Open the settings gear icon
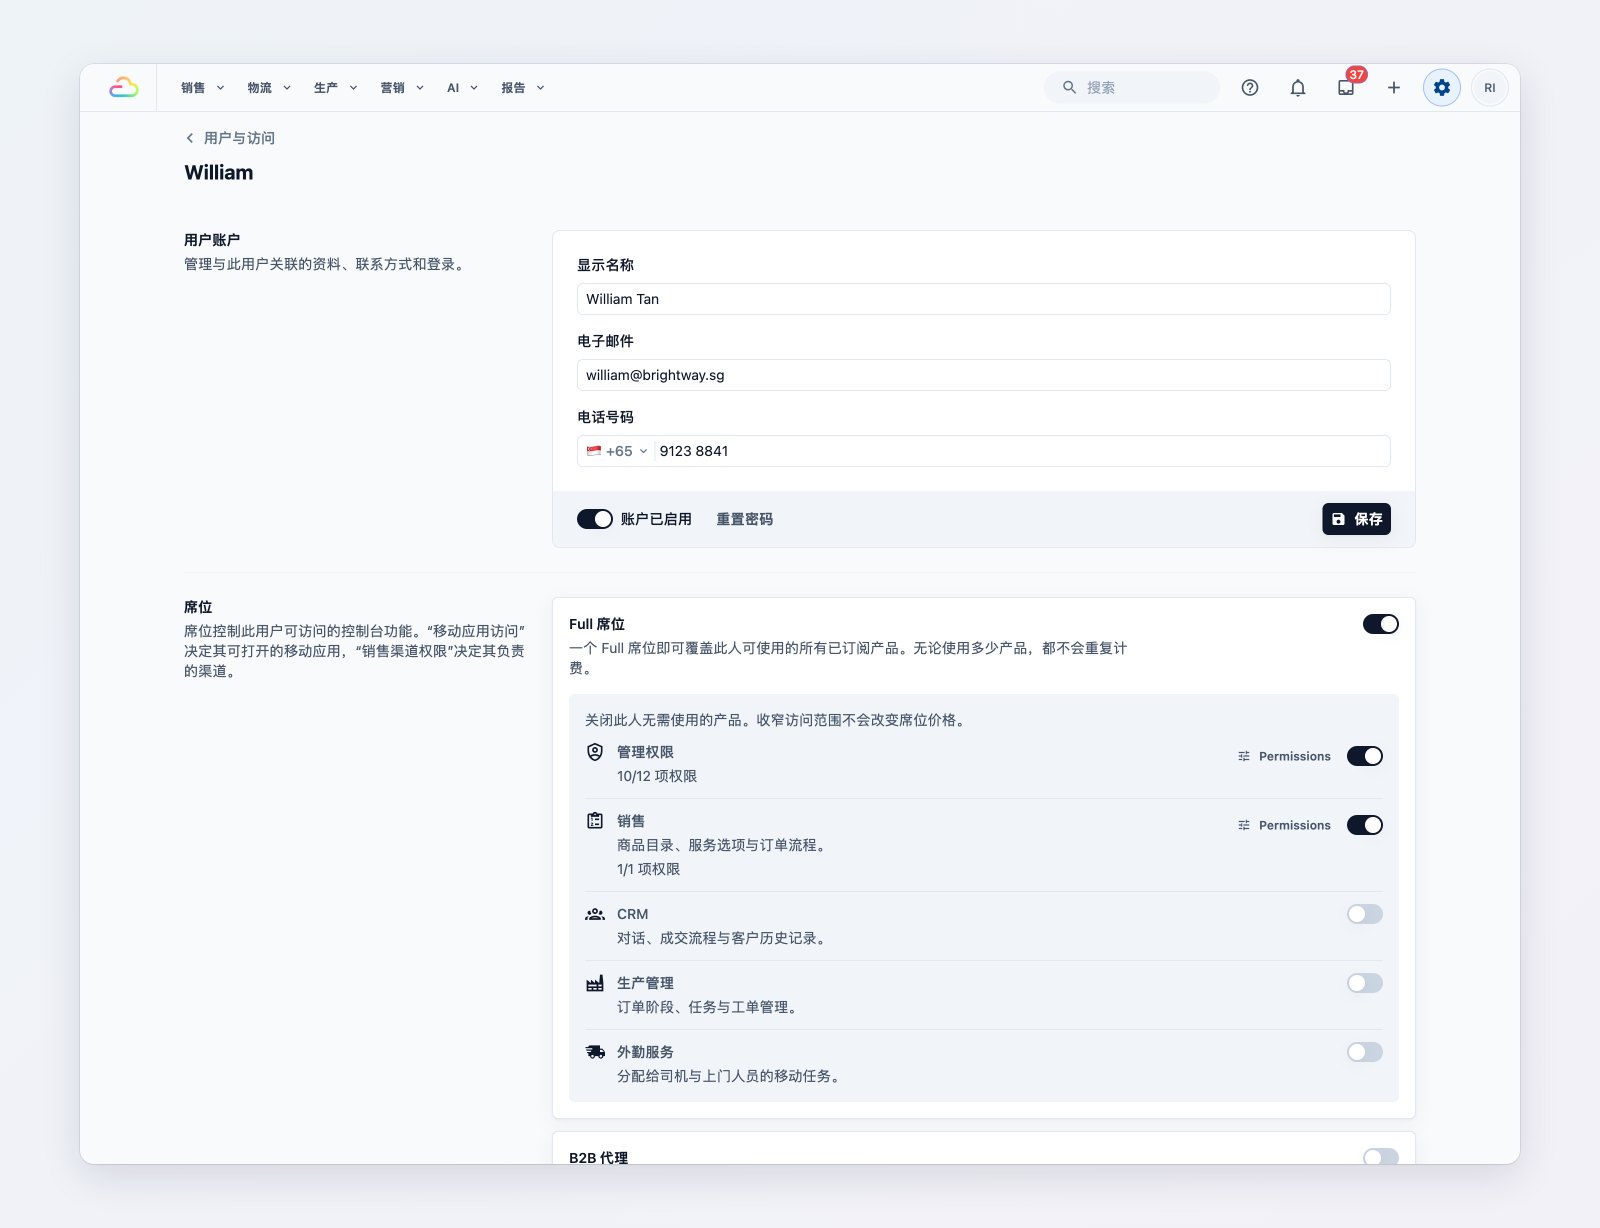The image size is (1600, 1228). click(x=1442, y=88)
